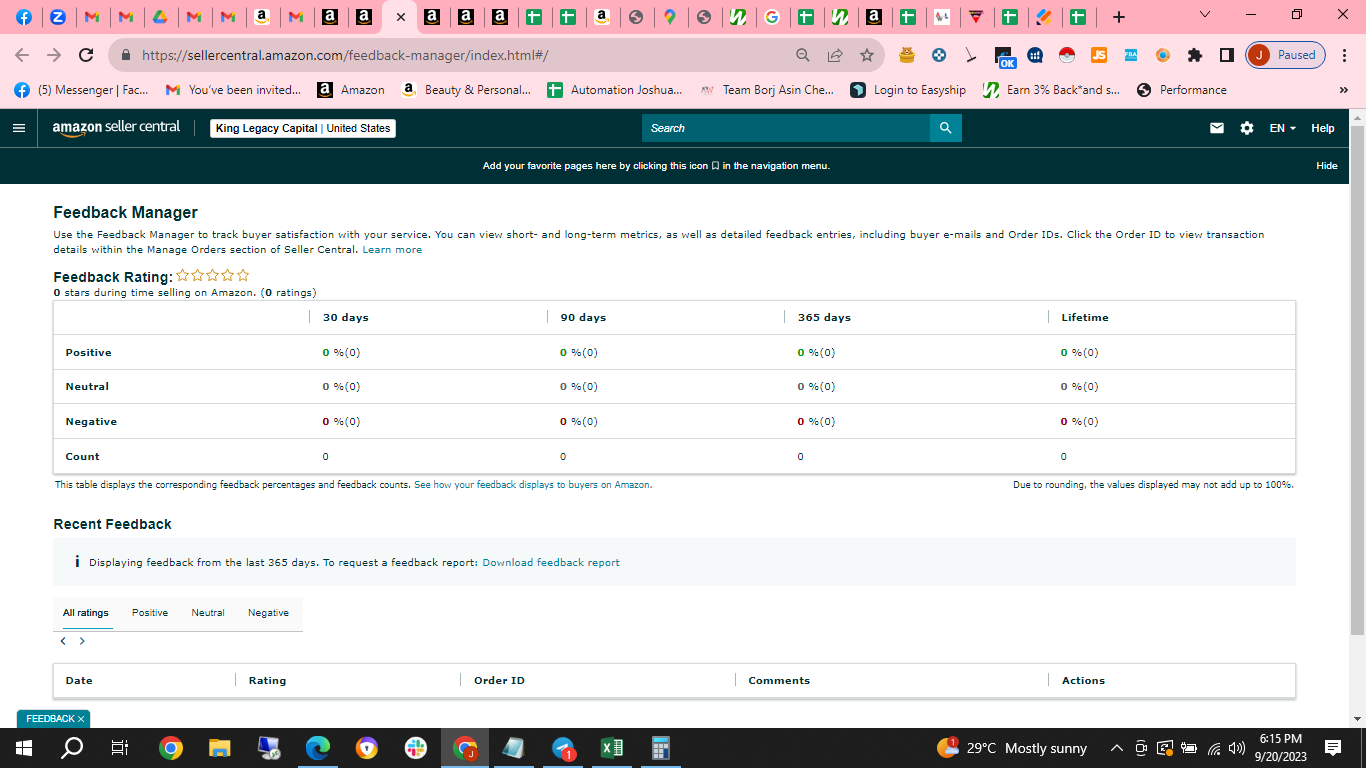The width and height of the screenshot is (1366, 768).
Task: Click the magnifier search button
Action: tap(945, 128)
